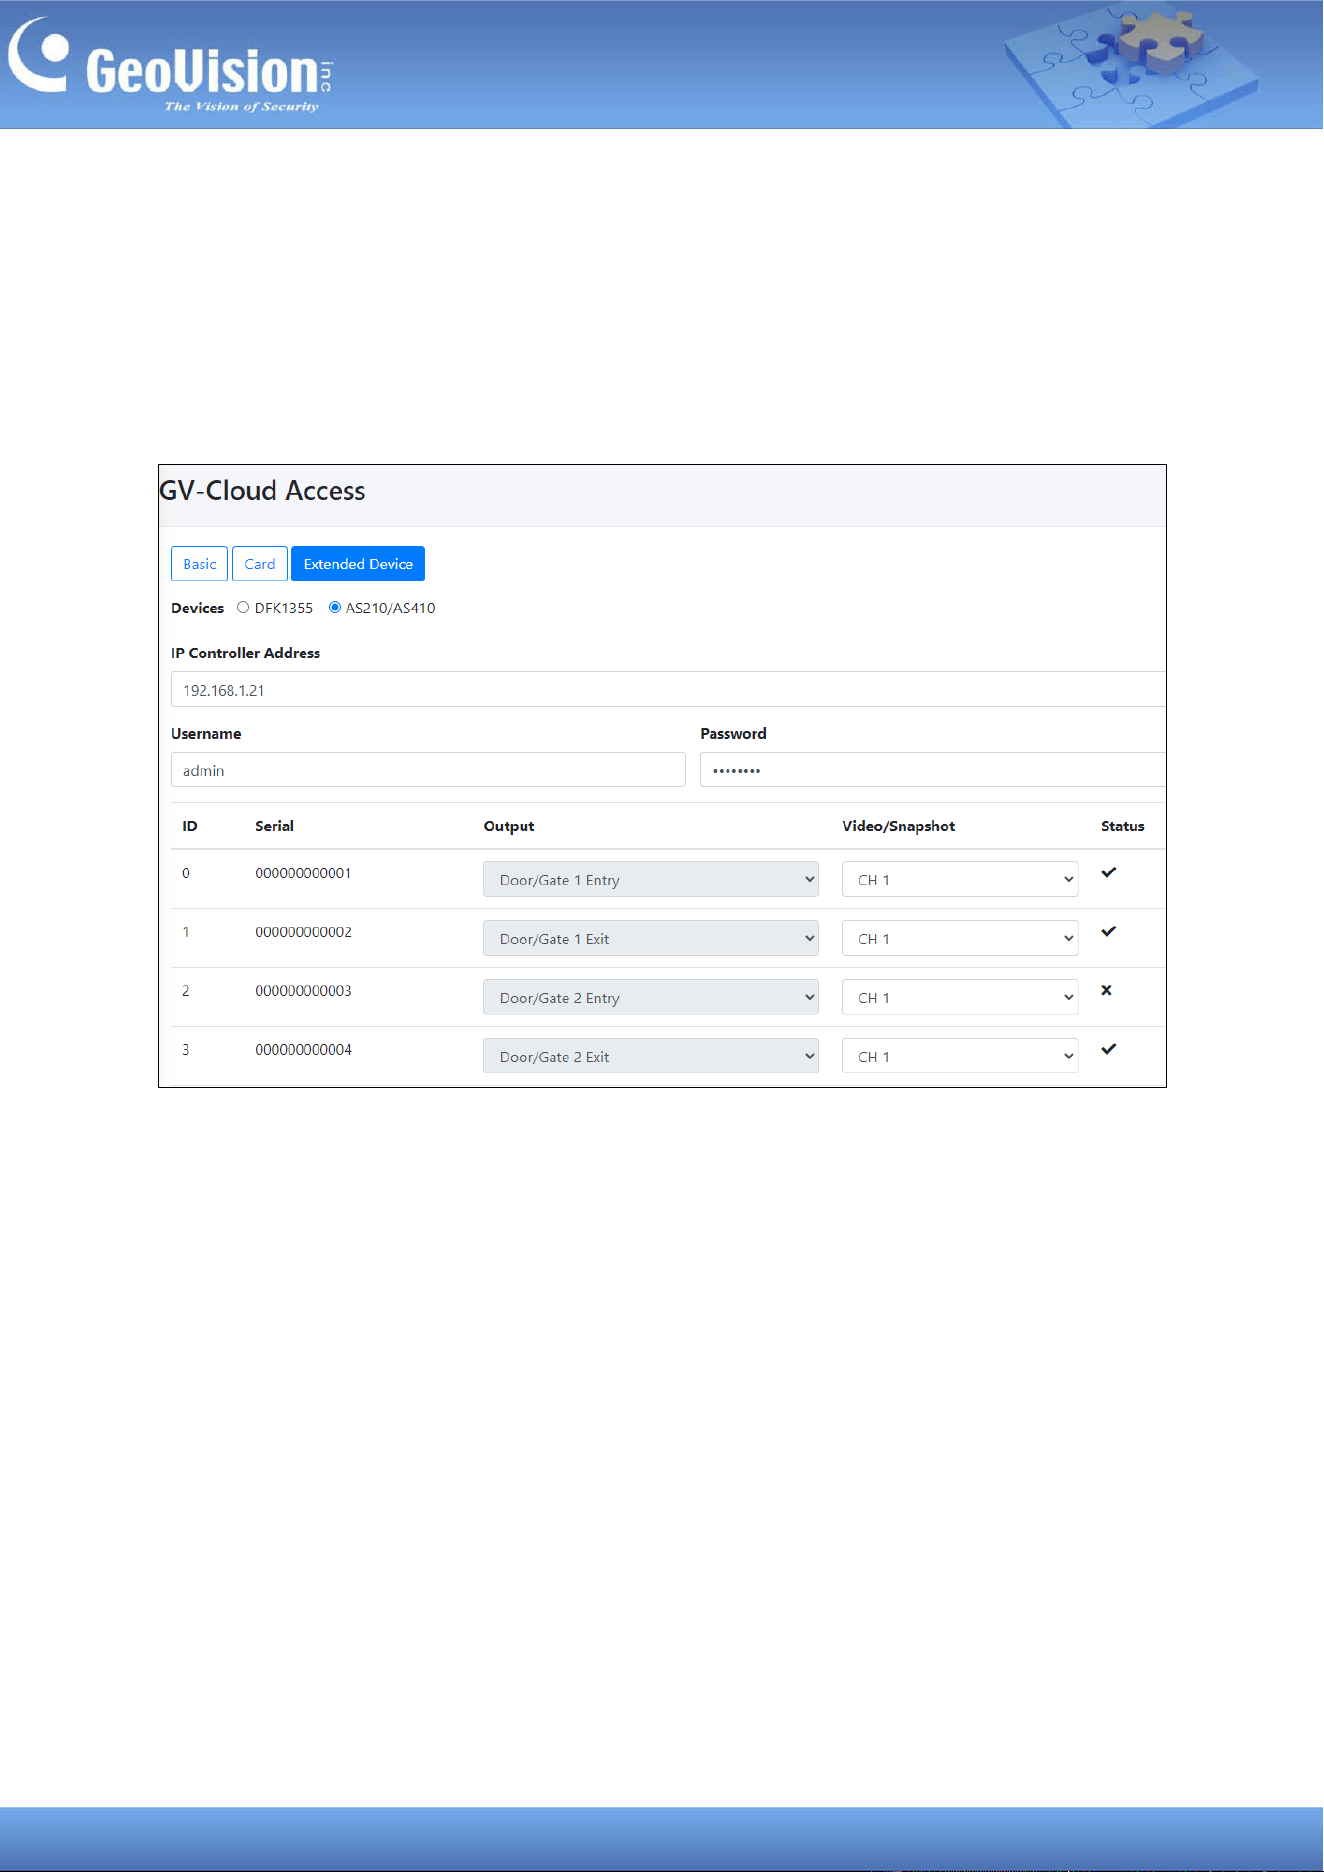1324x1872 pixels.
Task: Click the GV-Cloud Access heading
Action: pos(262,491)
